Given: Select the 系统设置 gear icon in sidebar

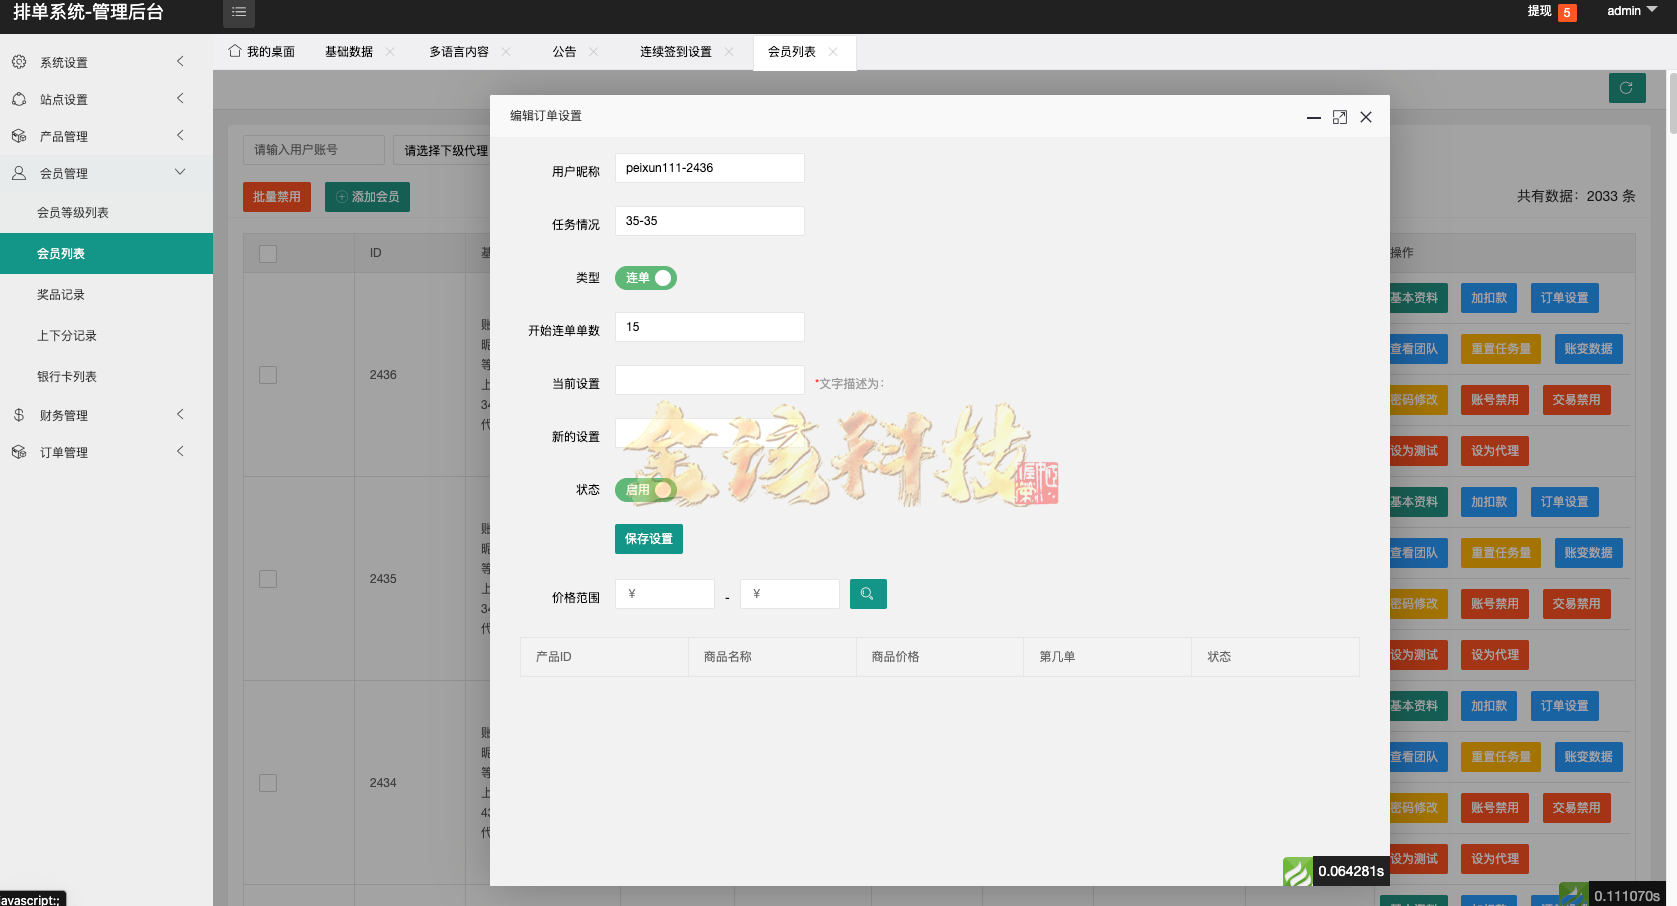Looking at the screenshot, I should pos(18,61).
